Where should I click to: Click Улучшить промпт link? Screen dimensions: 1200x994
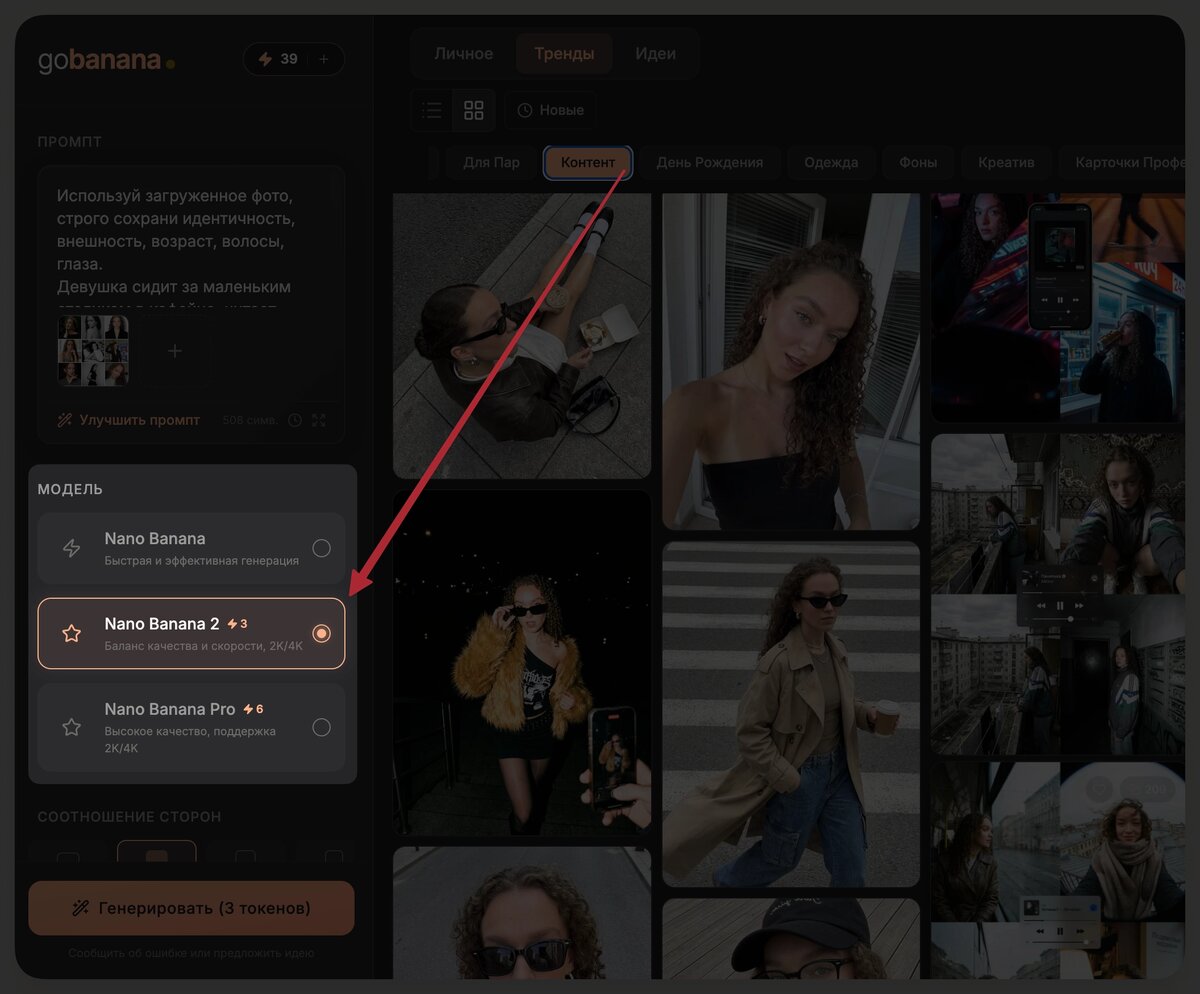pos(128,421)
